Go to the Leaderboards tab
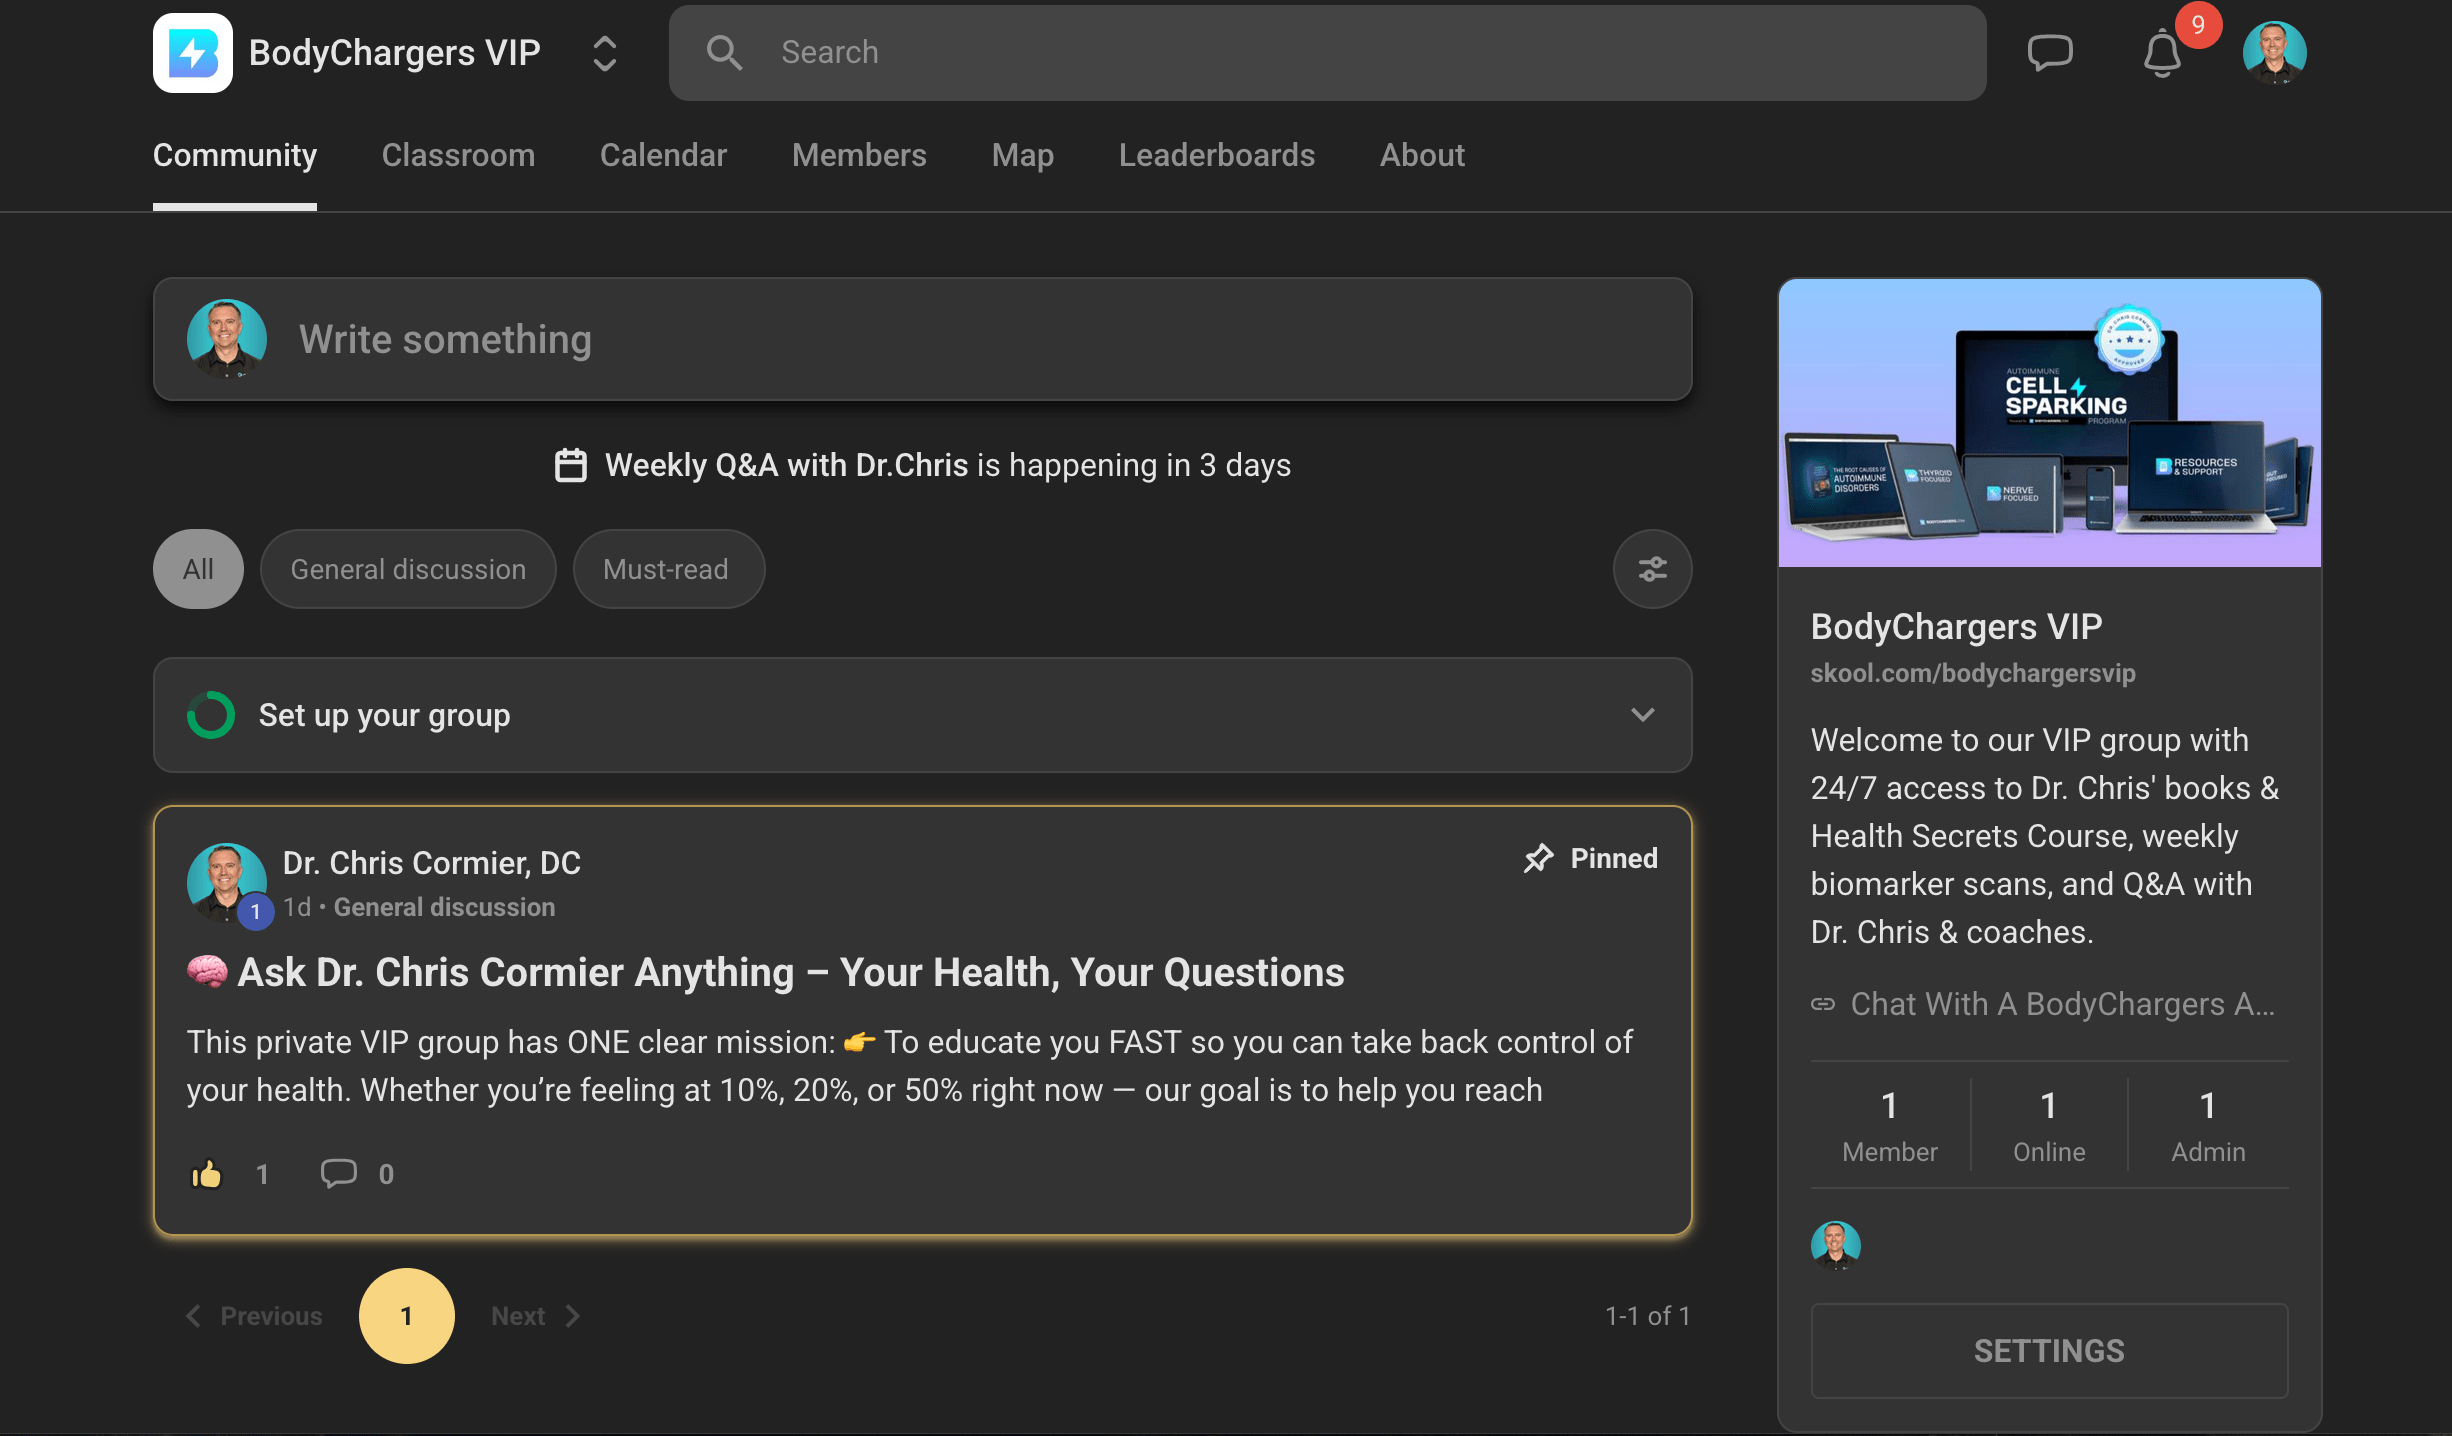 point(1217,155)
